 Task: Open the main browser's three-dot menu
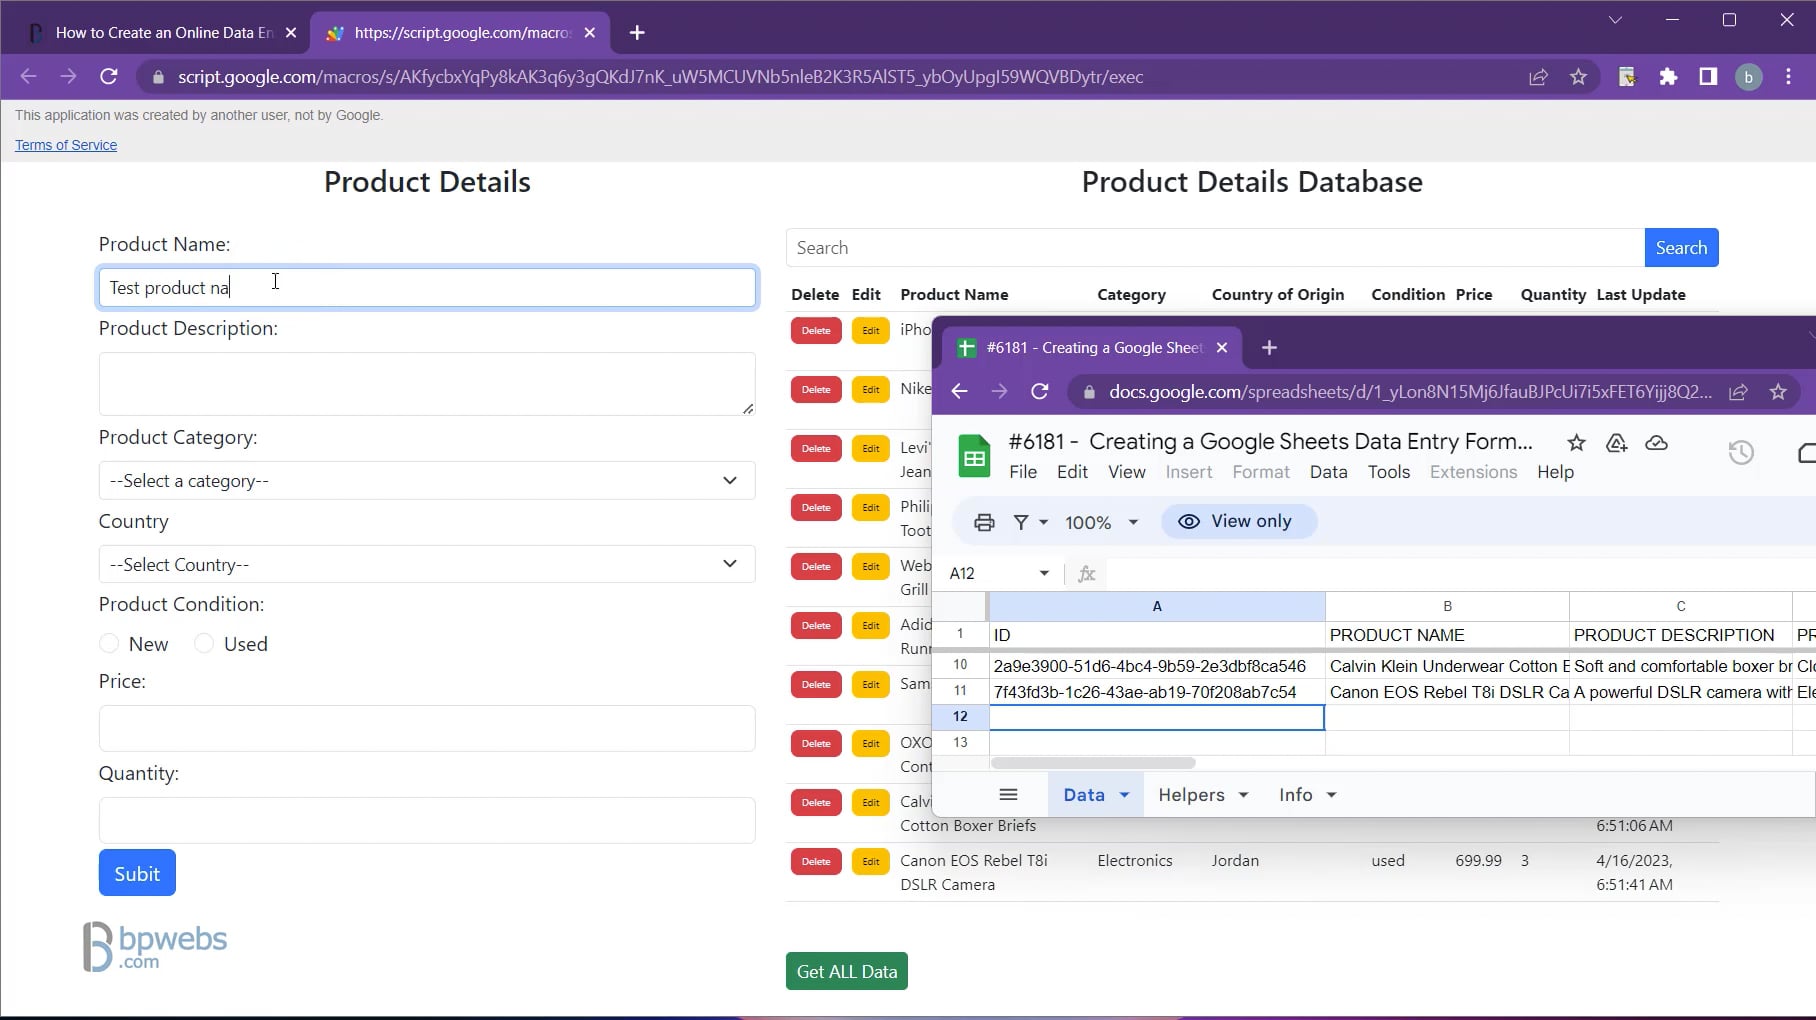click(x=1788, y=77)
